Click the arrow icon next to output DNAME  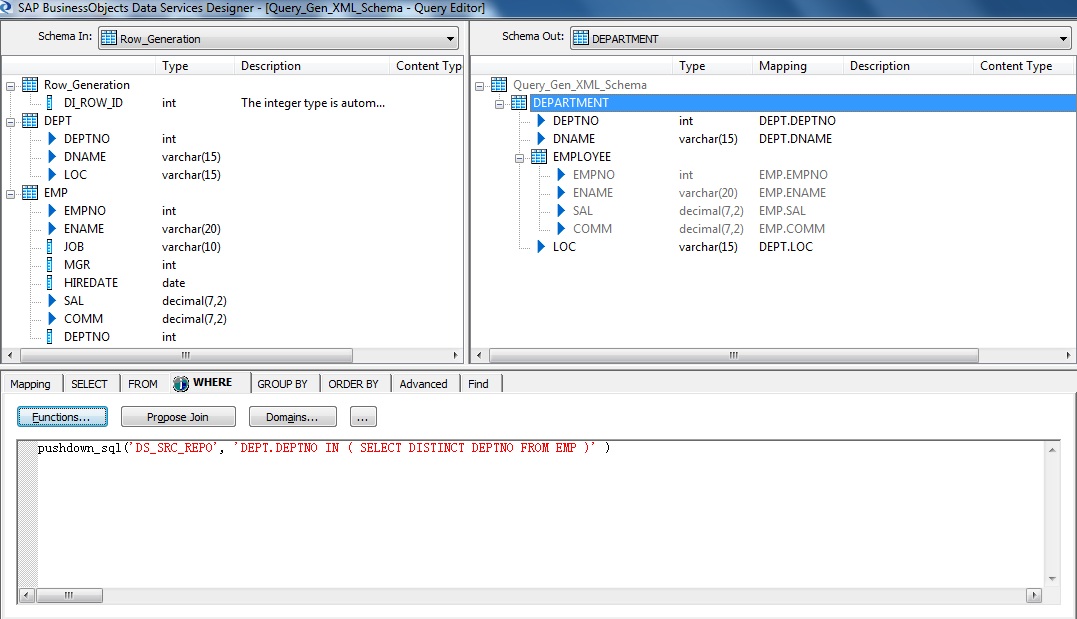541,139
